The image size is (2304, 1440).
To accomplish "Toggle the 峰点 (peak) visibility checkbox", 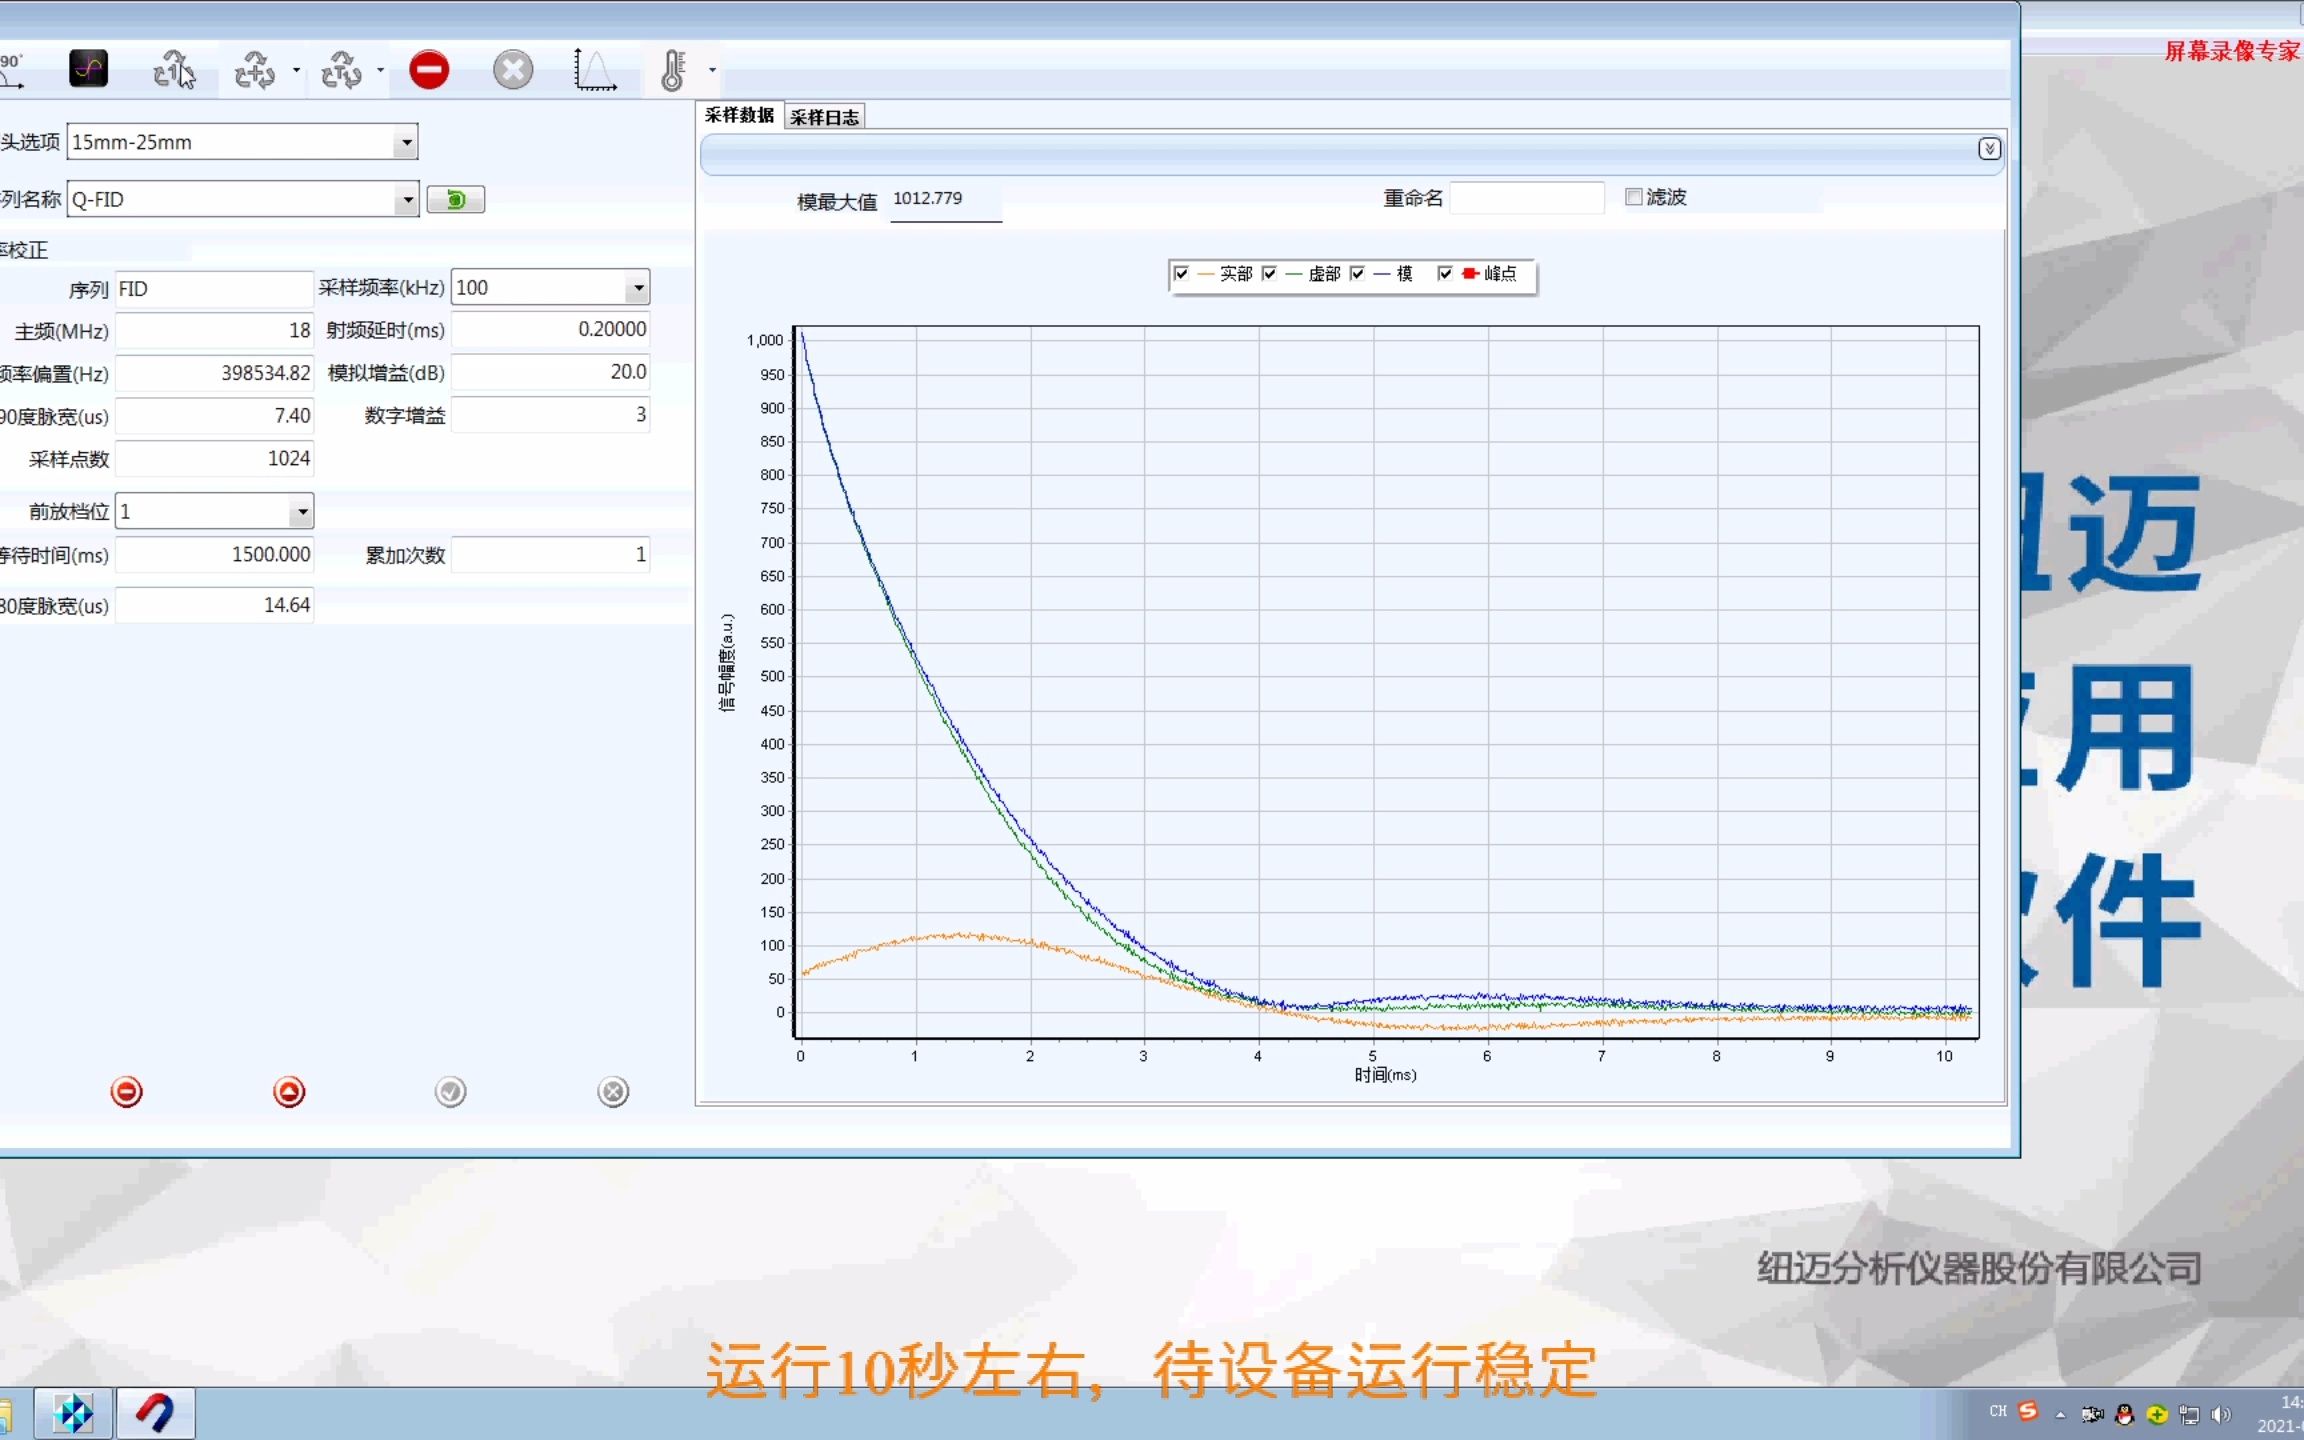I will click(1448, 274).
